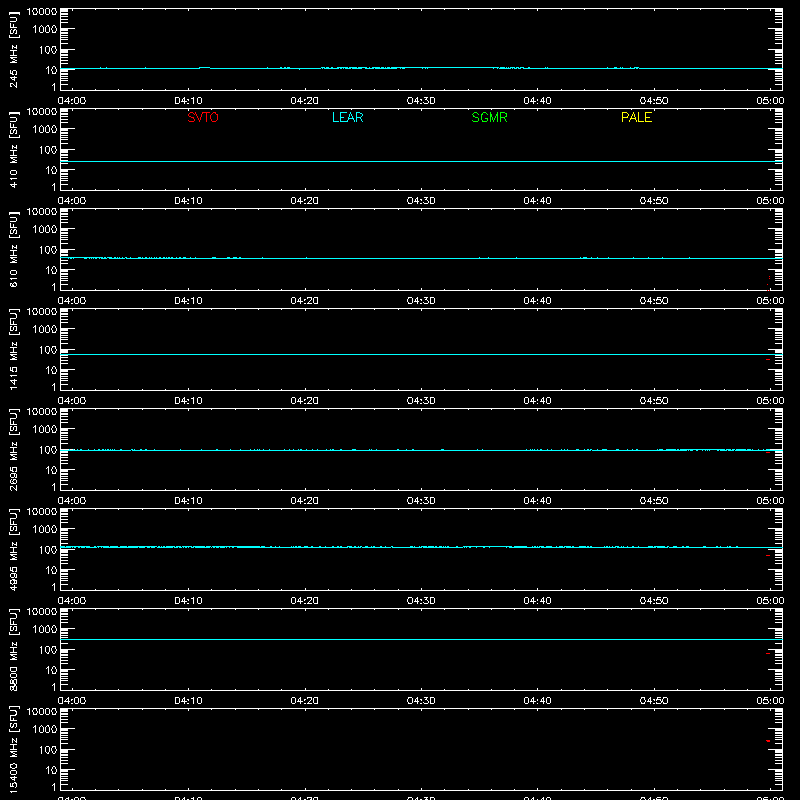The width and height of the screenshot is (800, 800).
Task: Click the green SGMR station label
Action: [489, 117]
